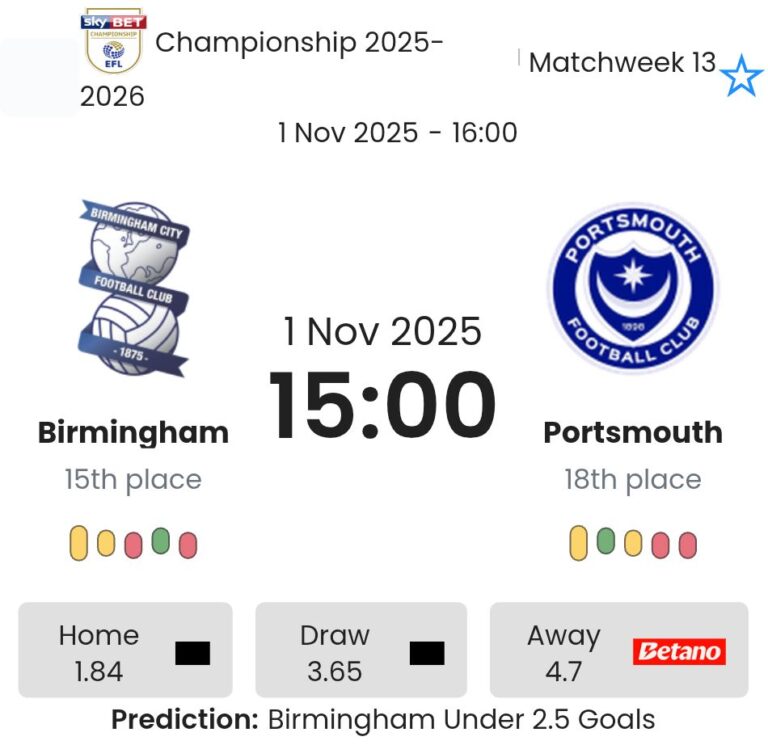Click the black bookmaker box beside Draw odds
Screen dimensions: 768x745
pyautogui.click(x=427, y=653)
